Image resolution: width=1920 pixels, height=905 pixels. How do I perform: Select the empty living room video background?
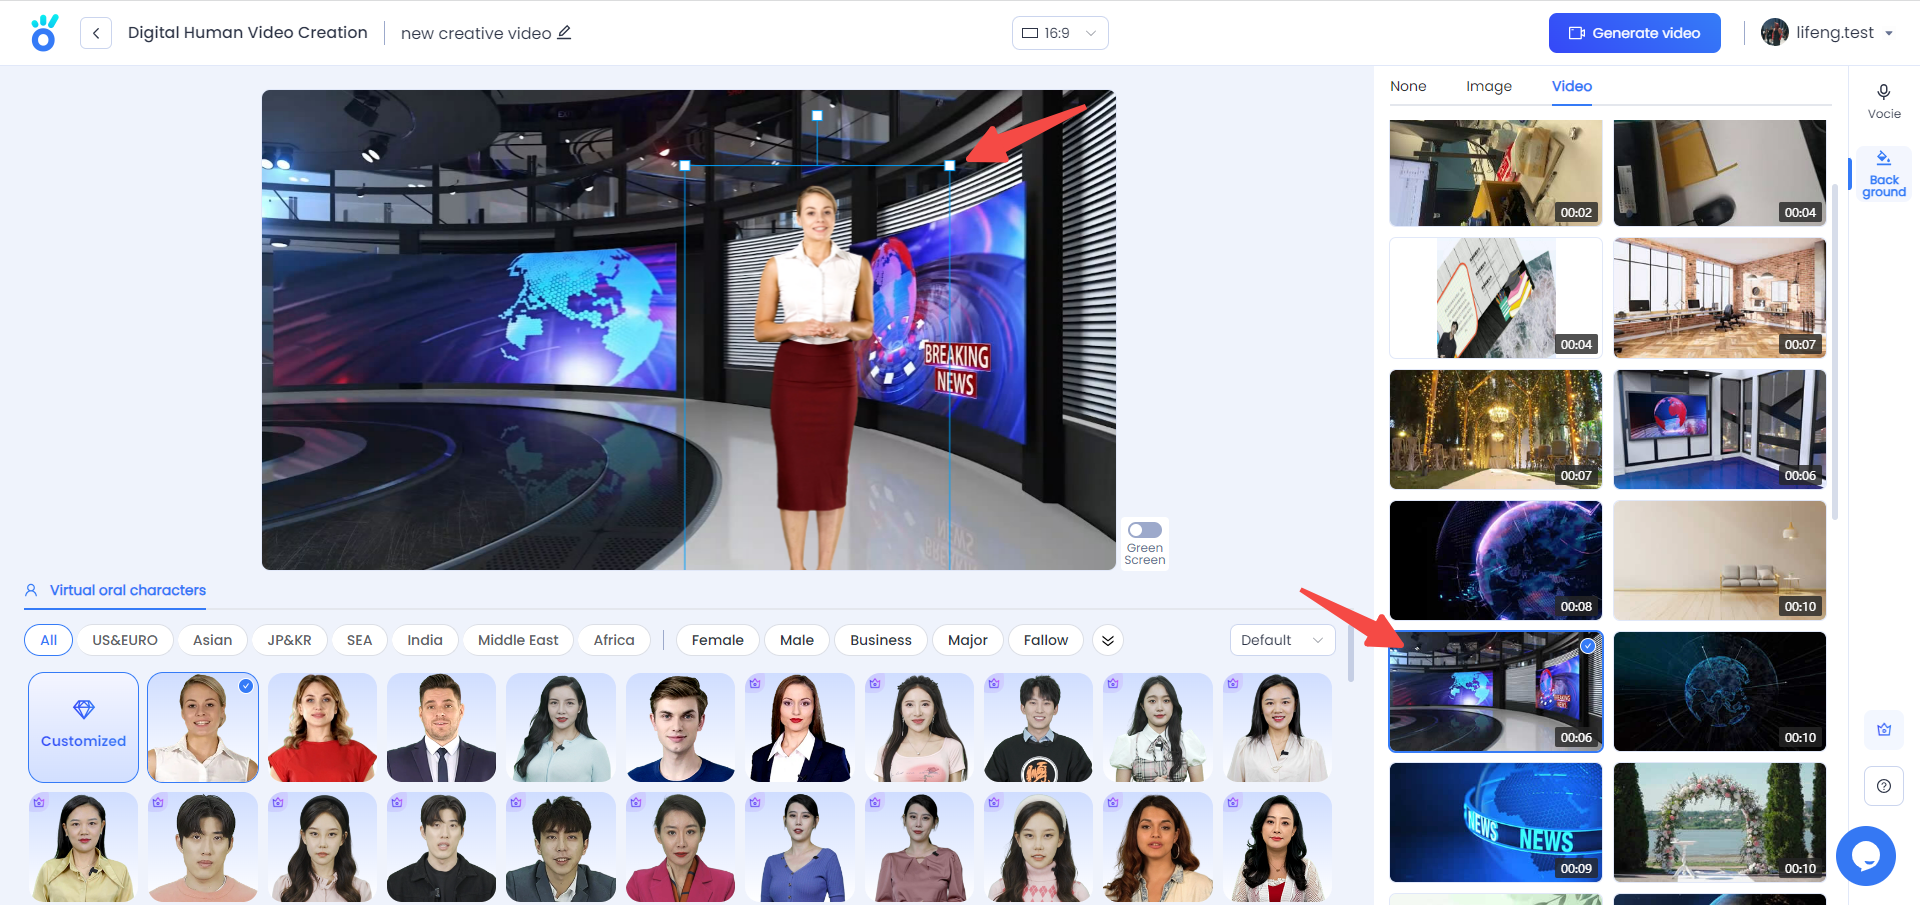pos(1720,560)
